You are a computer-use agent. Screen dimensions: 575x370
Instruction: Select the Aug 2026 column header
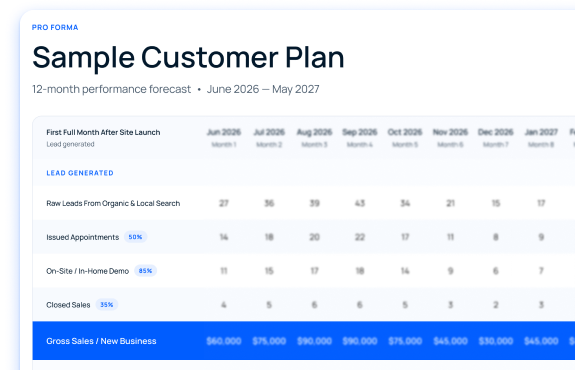tap(314, 132)
